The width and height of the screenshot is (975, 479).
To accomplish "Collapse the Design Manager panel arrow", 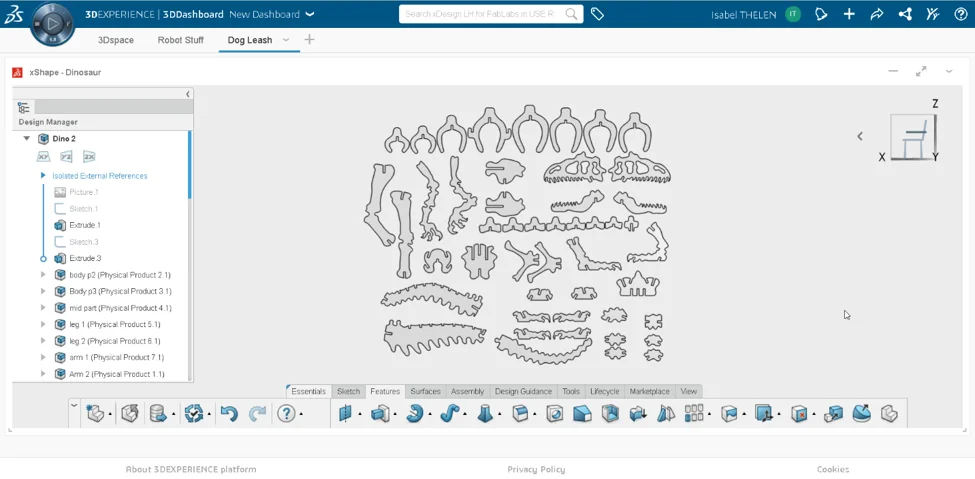I will [188, 94].
